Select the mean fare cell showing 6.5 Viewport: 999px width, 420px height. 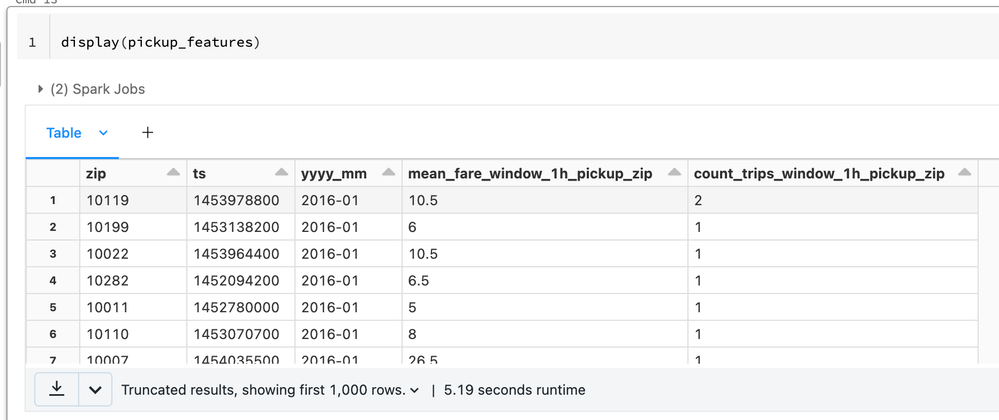[420, 281]
